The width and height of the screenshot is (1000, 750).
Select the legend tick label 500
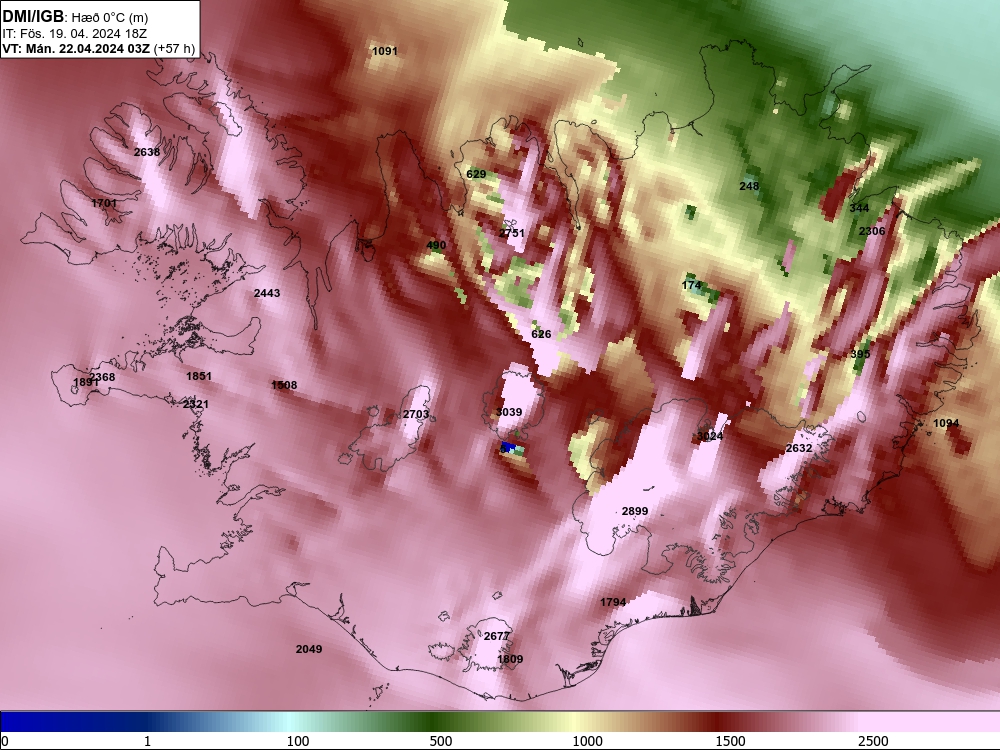click(x=441, y=741)
